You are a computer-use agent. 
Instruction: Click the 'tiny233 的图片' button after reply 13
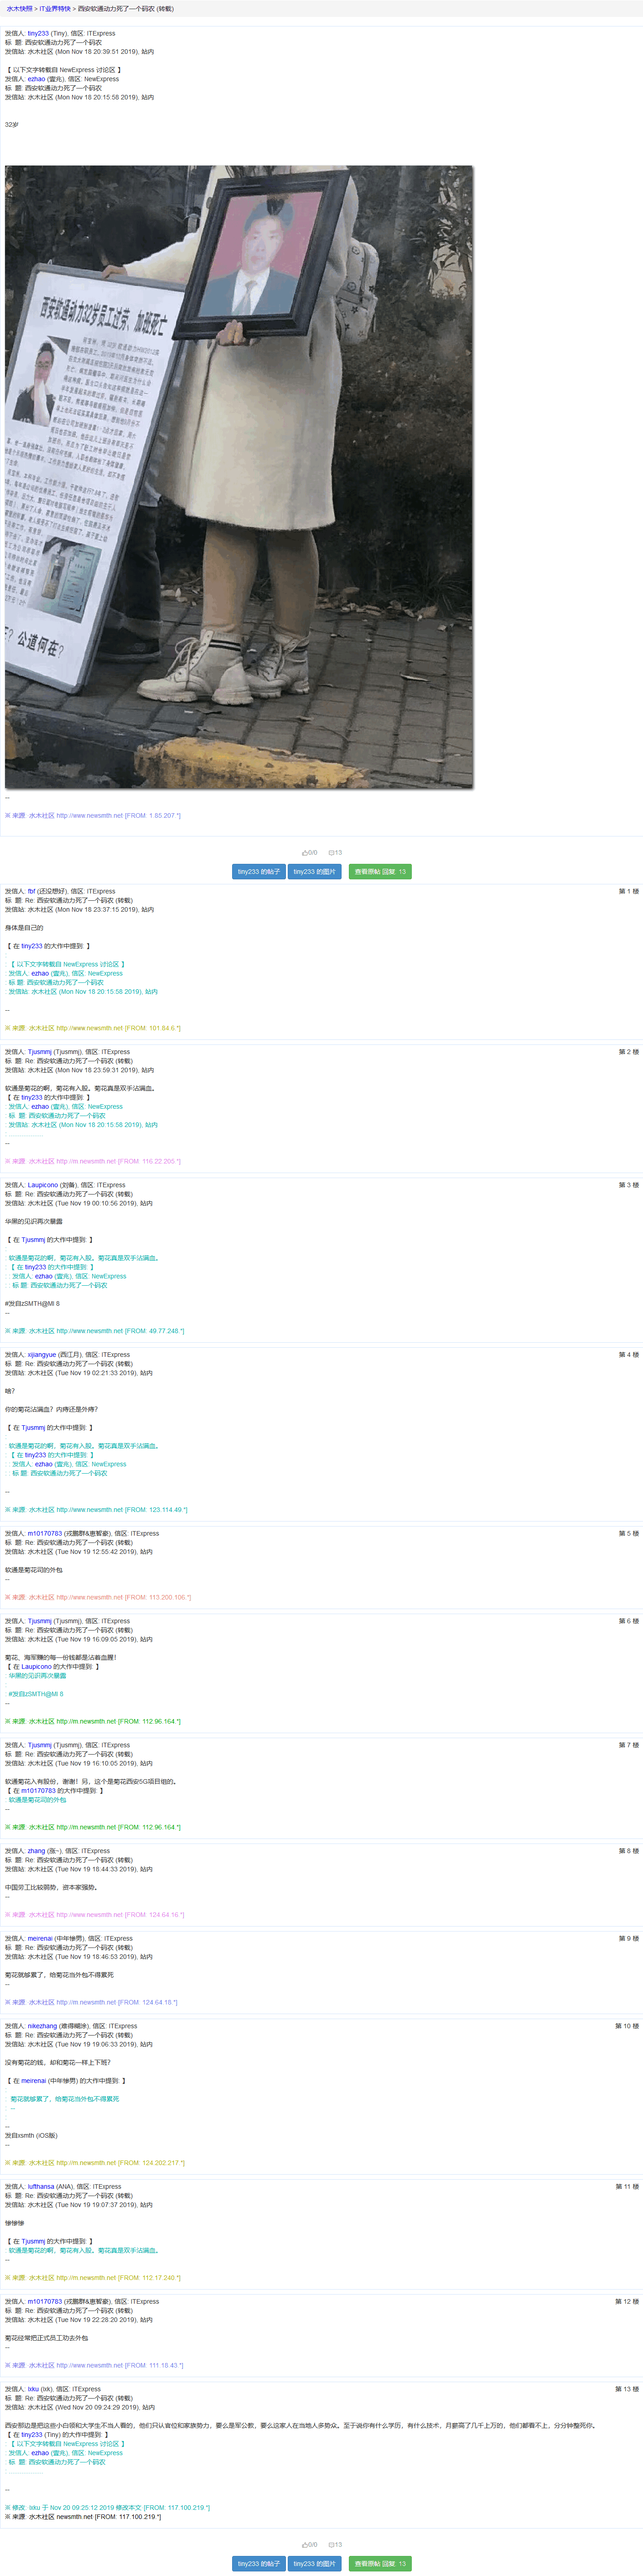[315, 2563]
